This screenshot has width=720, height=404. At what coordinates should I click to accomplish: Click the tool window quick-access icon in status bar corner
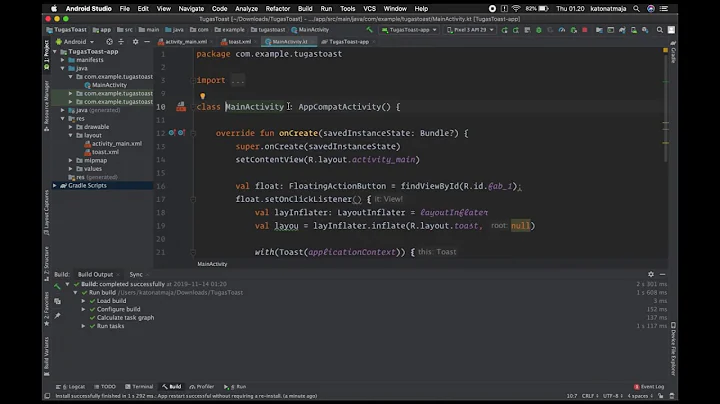click(47, 396)
